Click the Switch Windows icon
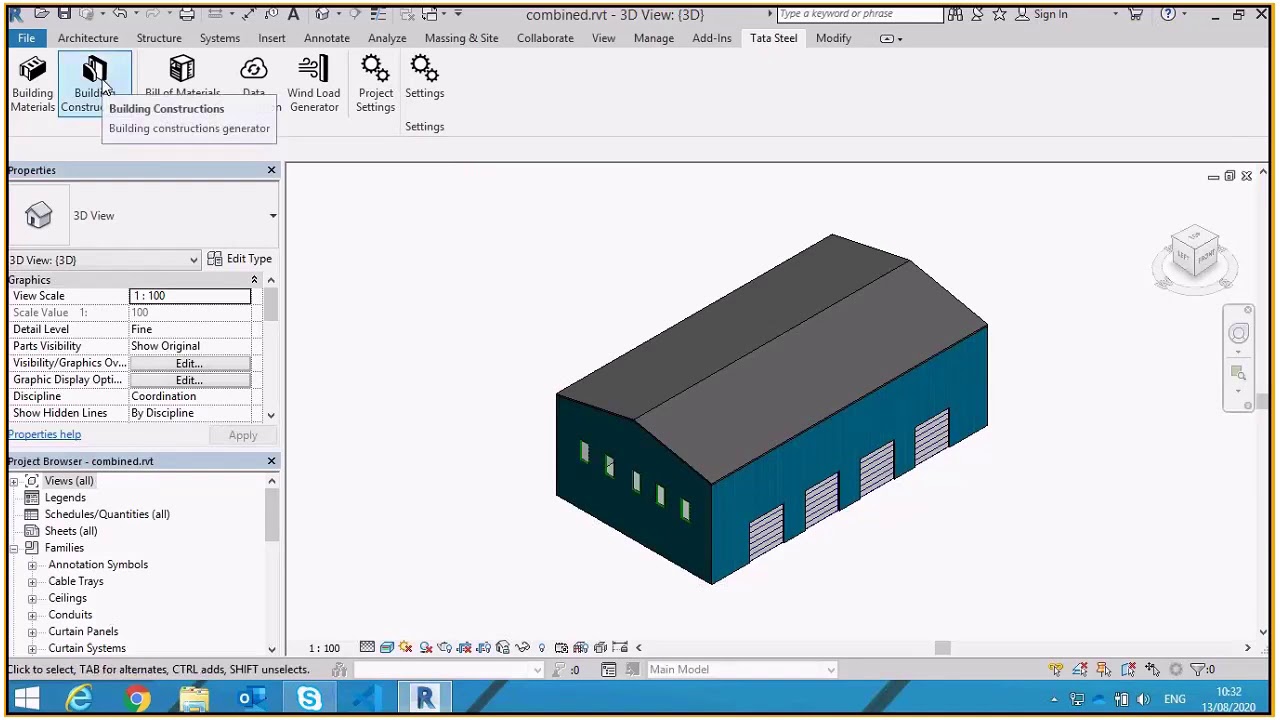This screenshot has width=1280, height=720. pyautogui.click(x=429, y=14)
